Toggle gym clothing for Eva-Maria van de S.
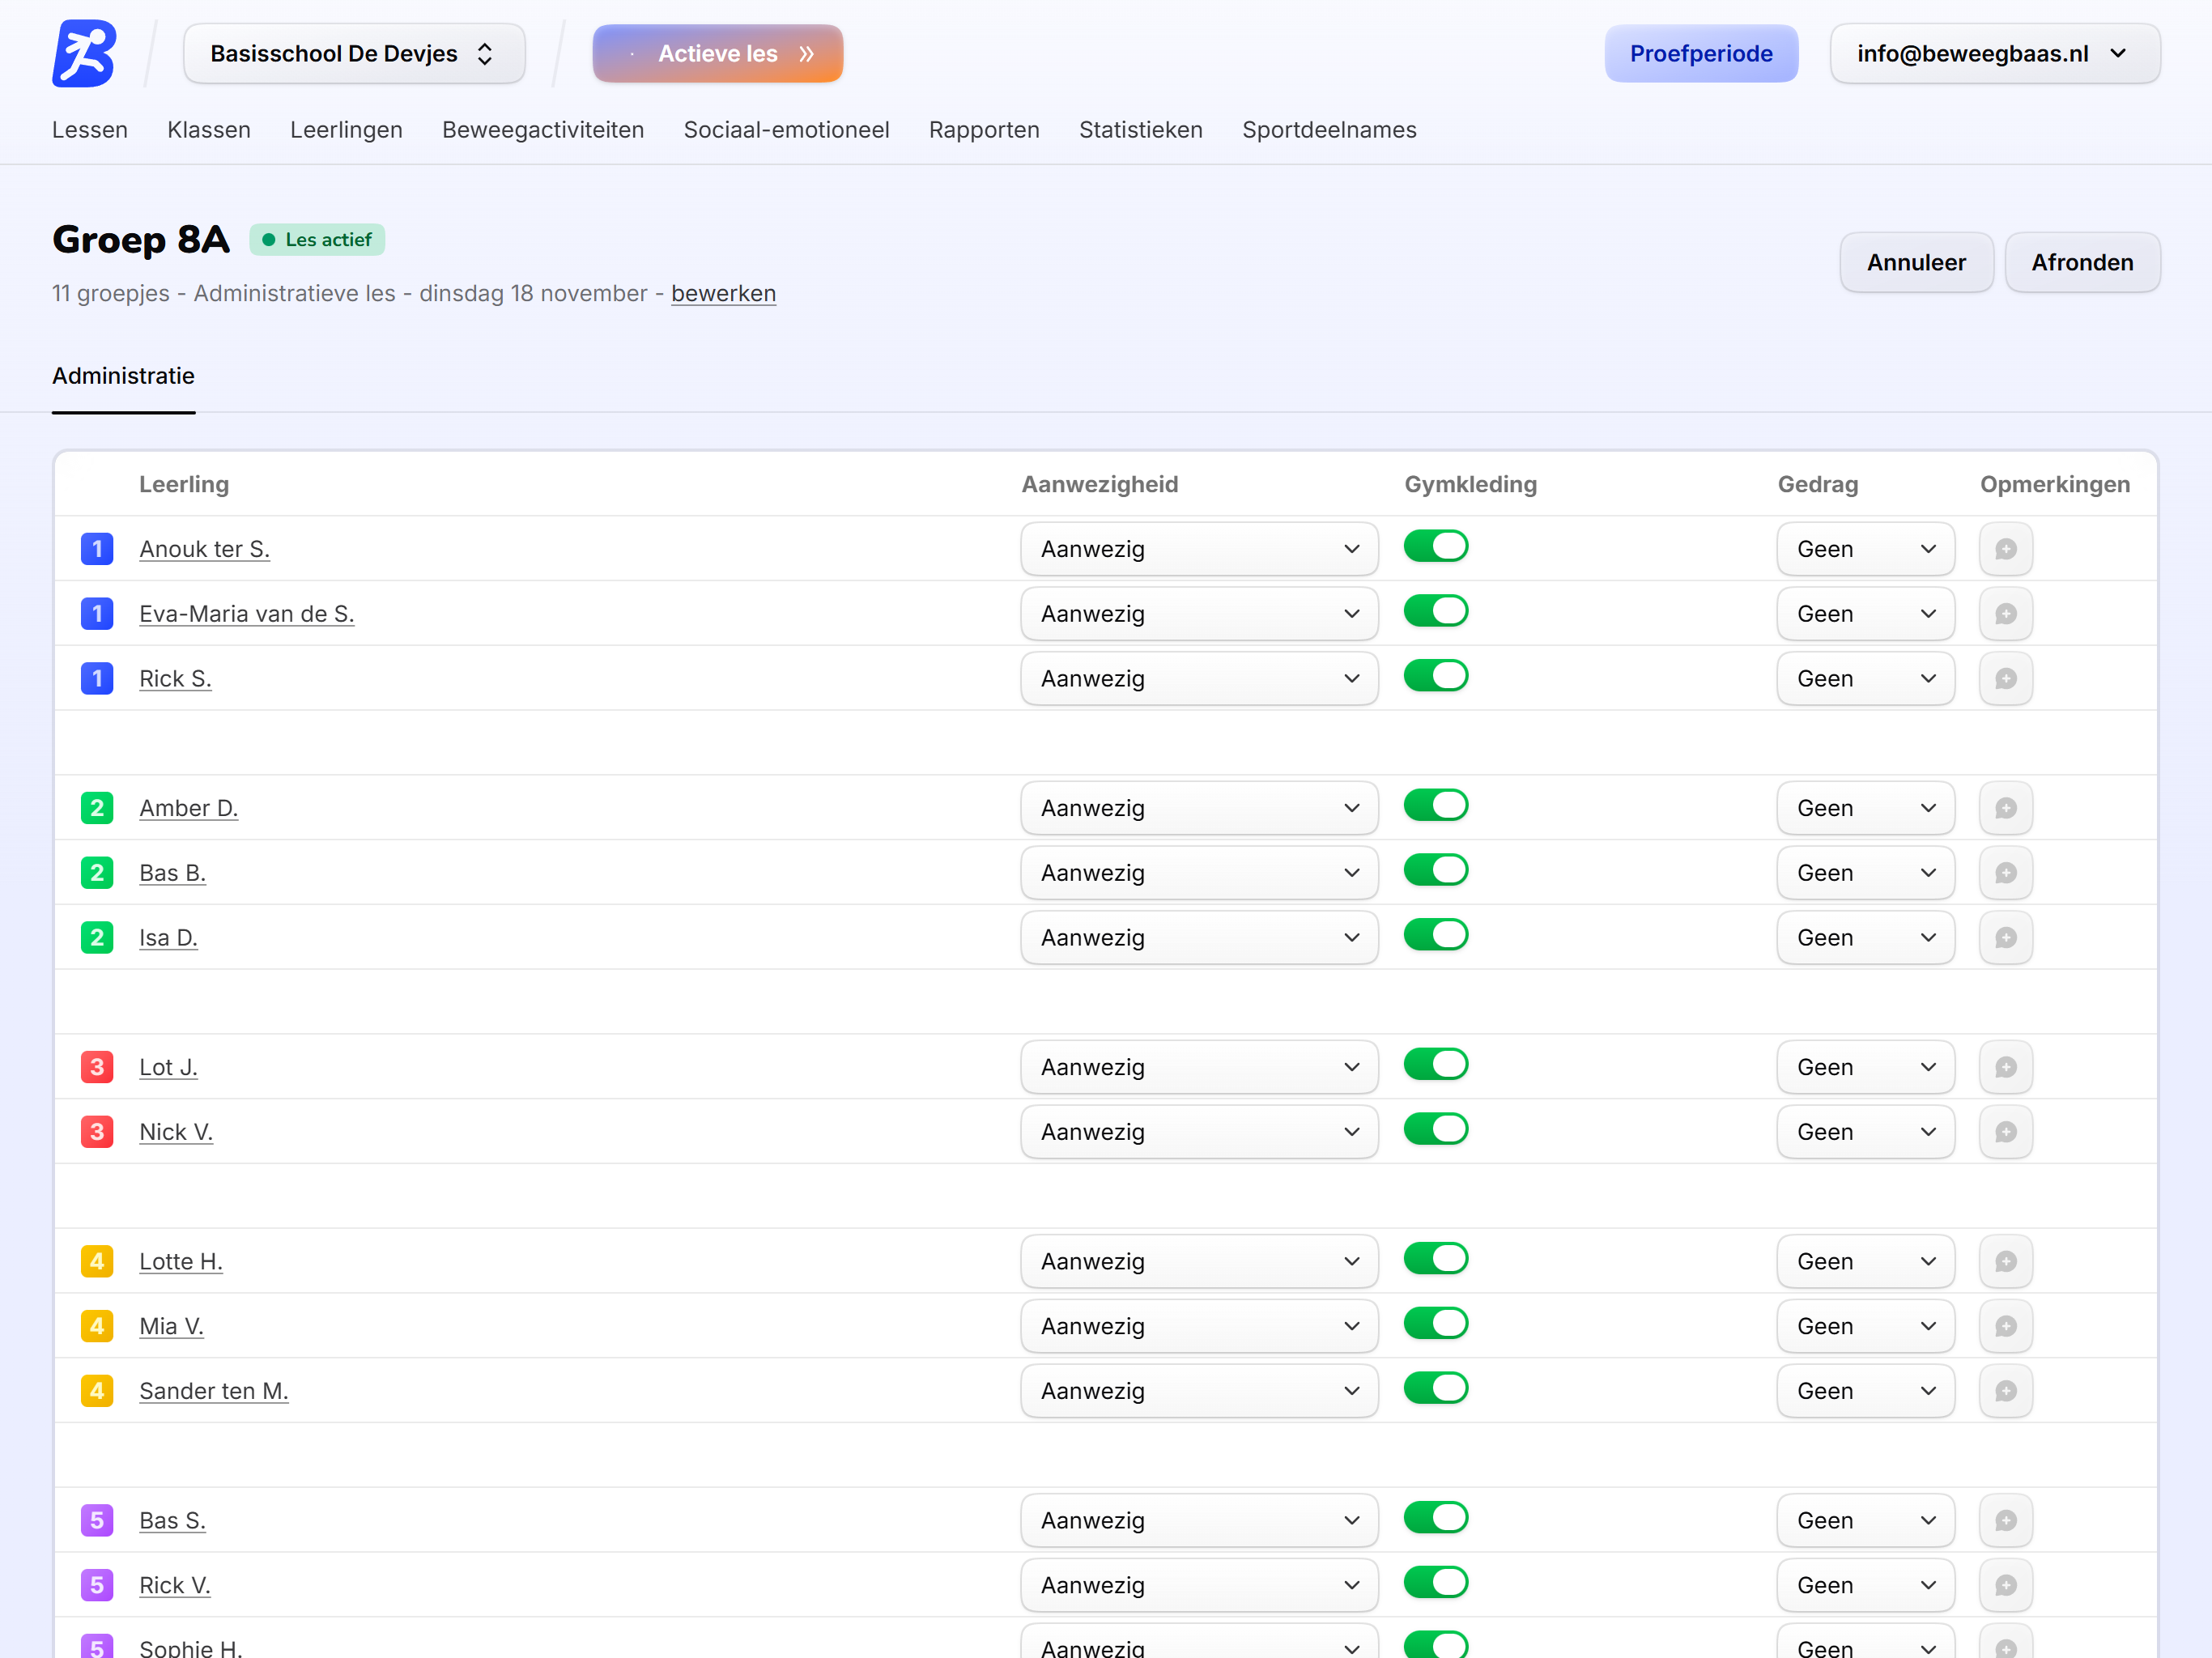The width and height of the screenshot is (2212, 1658). 1435,611
